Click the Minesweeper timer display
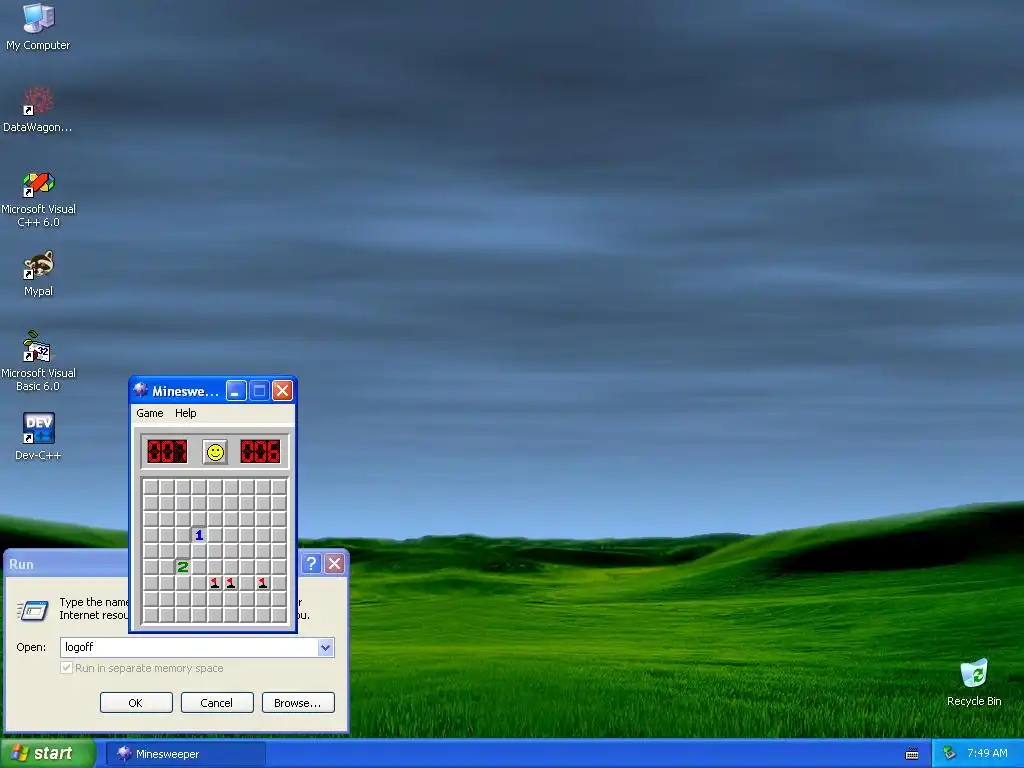Image resolution: width=1024 pixels, height=768 pixels. pyautogui.click(x=260, y=452)
